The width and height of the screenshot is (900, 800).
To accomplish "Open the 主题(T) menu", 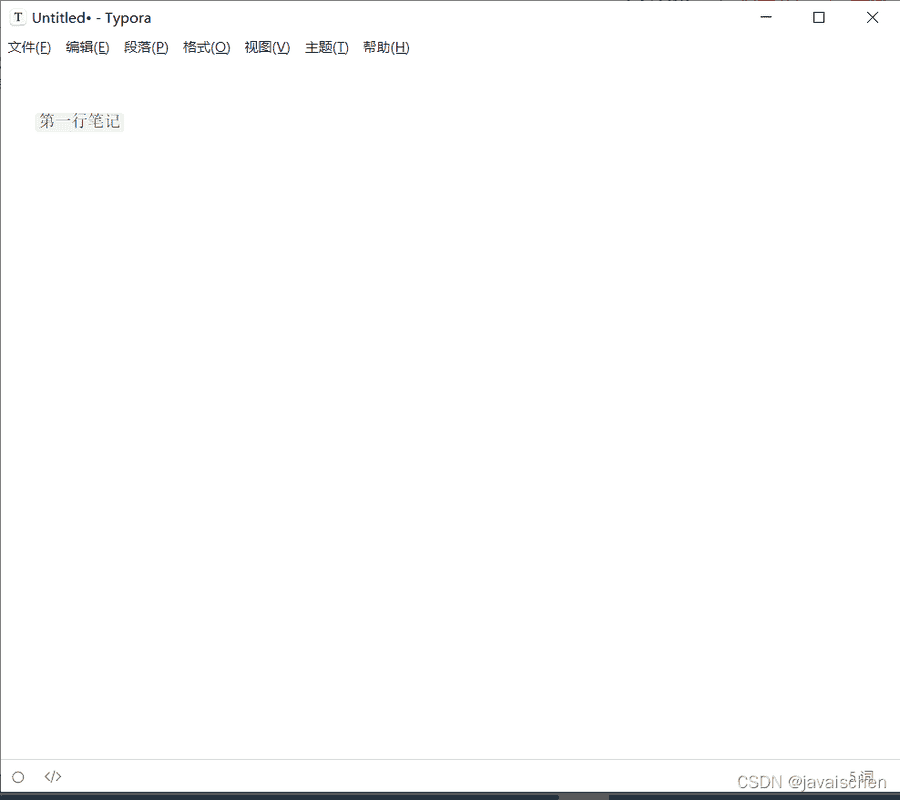I will point(327,48).
